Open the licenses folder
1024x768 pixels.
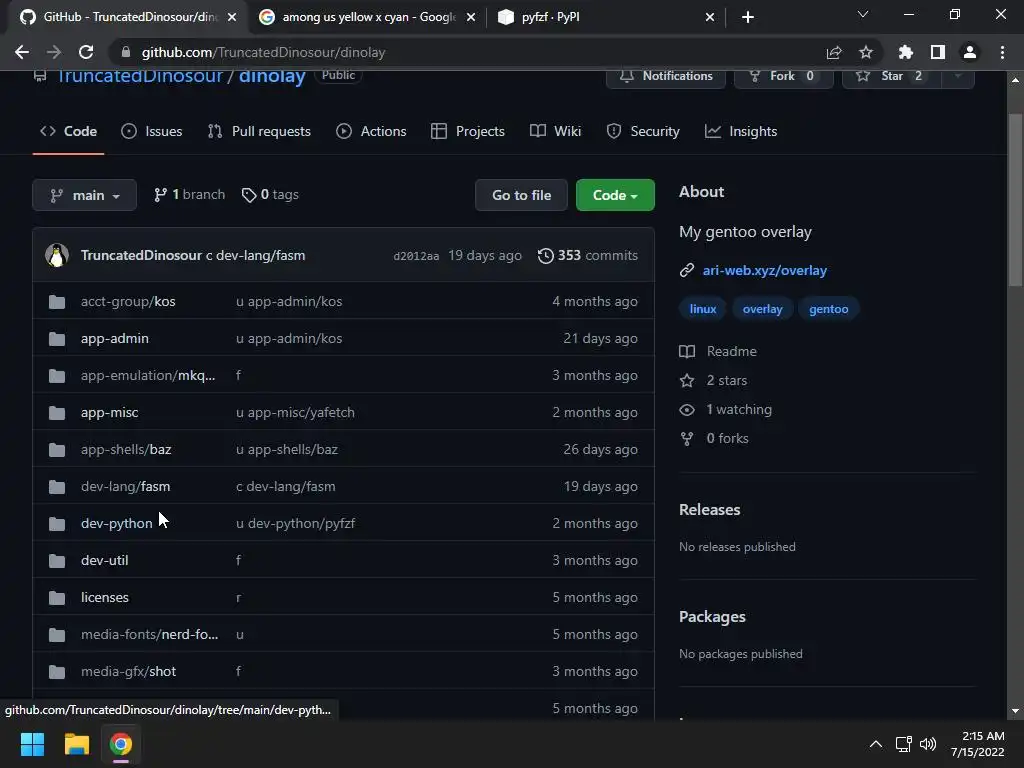tap(104, 598)
